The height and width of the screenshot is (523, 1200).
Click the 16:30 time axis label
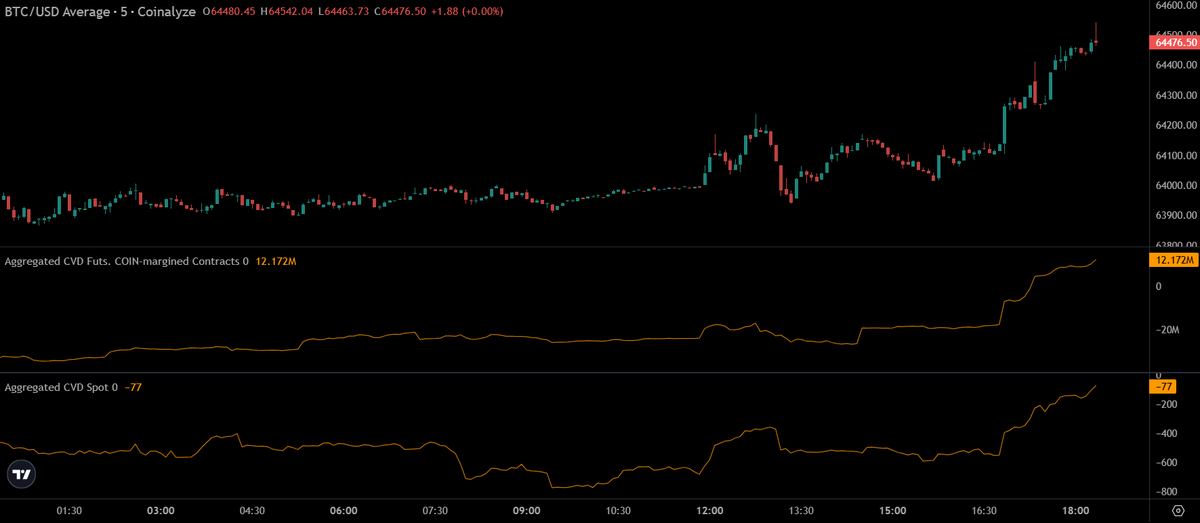click(x=984, y=510)
